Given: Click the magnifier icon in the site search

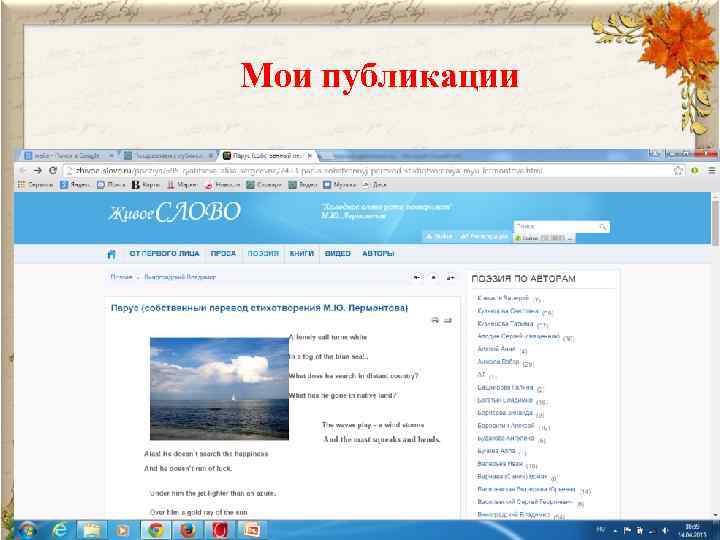Looking at the screenshot, I should [602, 226].
